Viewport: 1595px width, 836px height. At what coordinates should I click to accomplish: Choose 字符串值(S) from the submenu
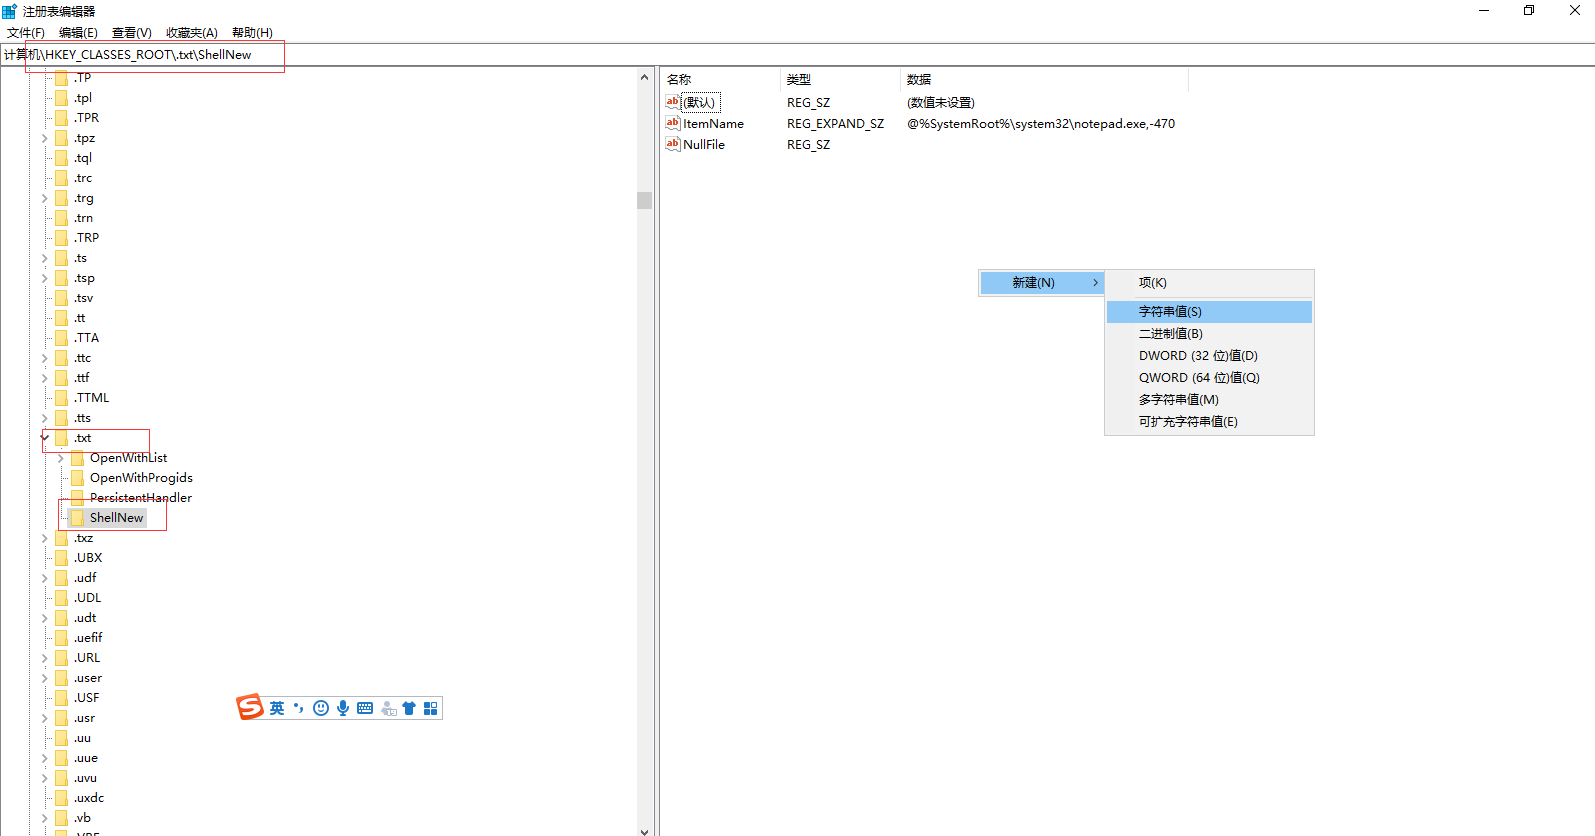[x=1209, y=311]
